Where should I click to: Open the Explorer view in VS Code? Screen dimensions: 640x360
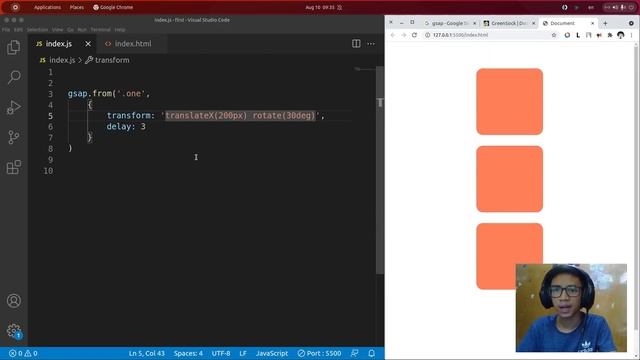coord(13,47)
